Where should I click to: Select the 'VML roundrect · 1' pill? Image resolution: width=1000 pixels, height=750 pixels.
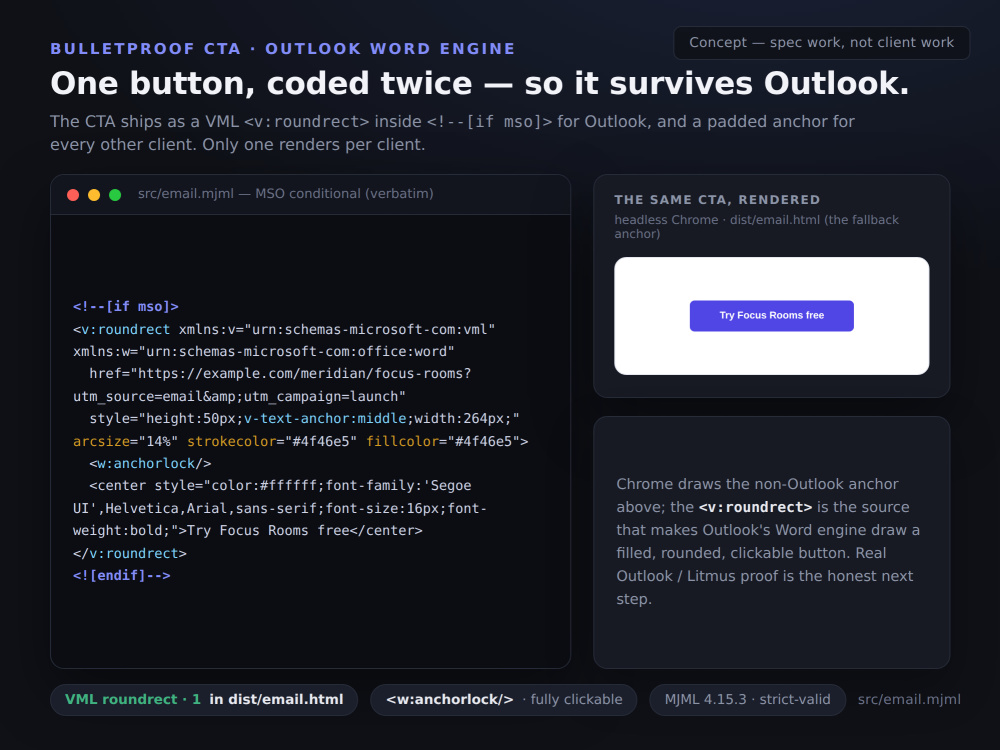(x=204, y=700)
